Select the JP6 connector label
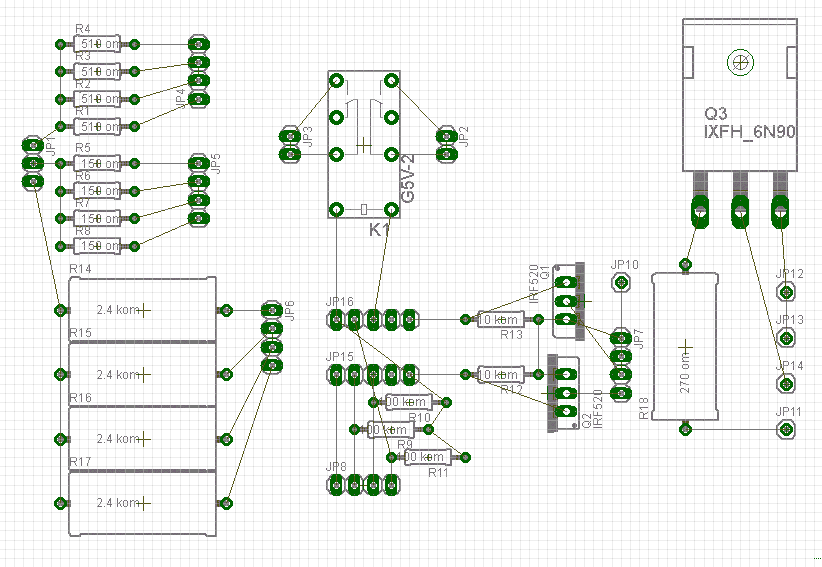The width and height of the screenshot is (822, 567). coord(290,310)
